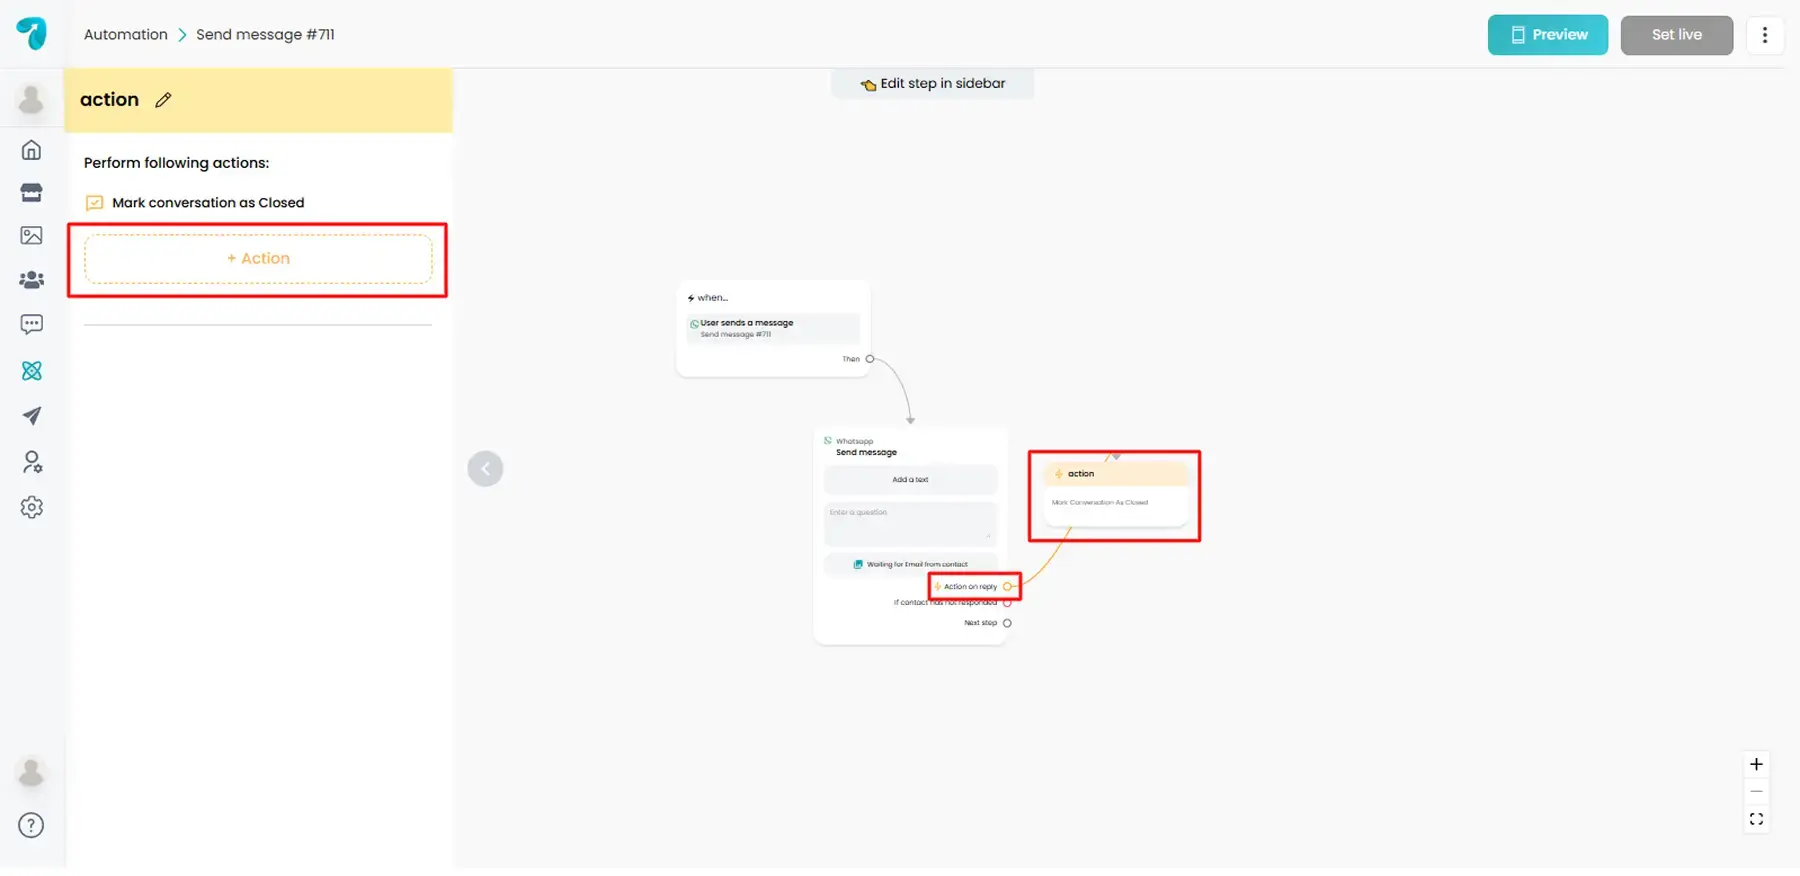Open the chat conversations icon
This screenshot has width=1800, height=876.
click(x=32, y=324)
